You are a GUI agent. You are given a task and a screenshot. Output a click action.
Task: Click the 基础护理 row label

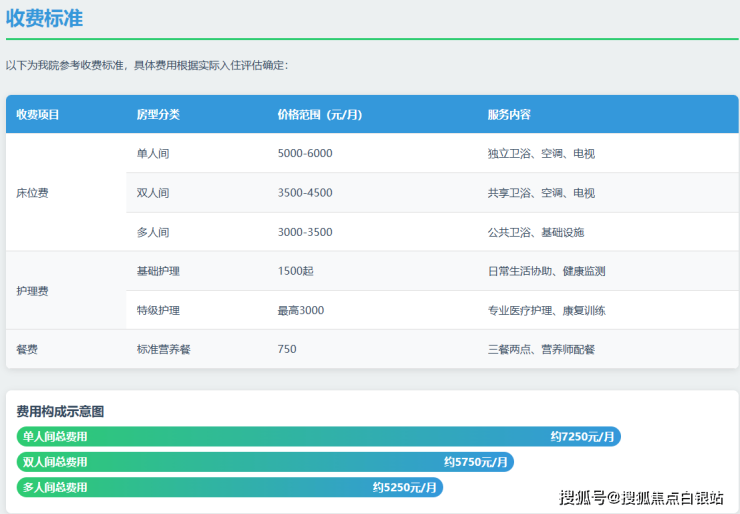pos(158,271)
